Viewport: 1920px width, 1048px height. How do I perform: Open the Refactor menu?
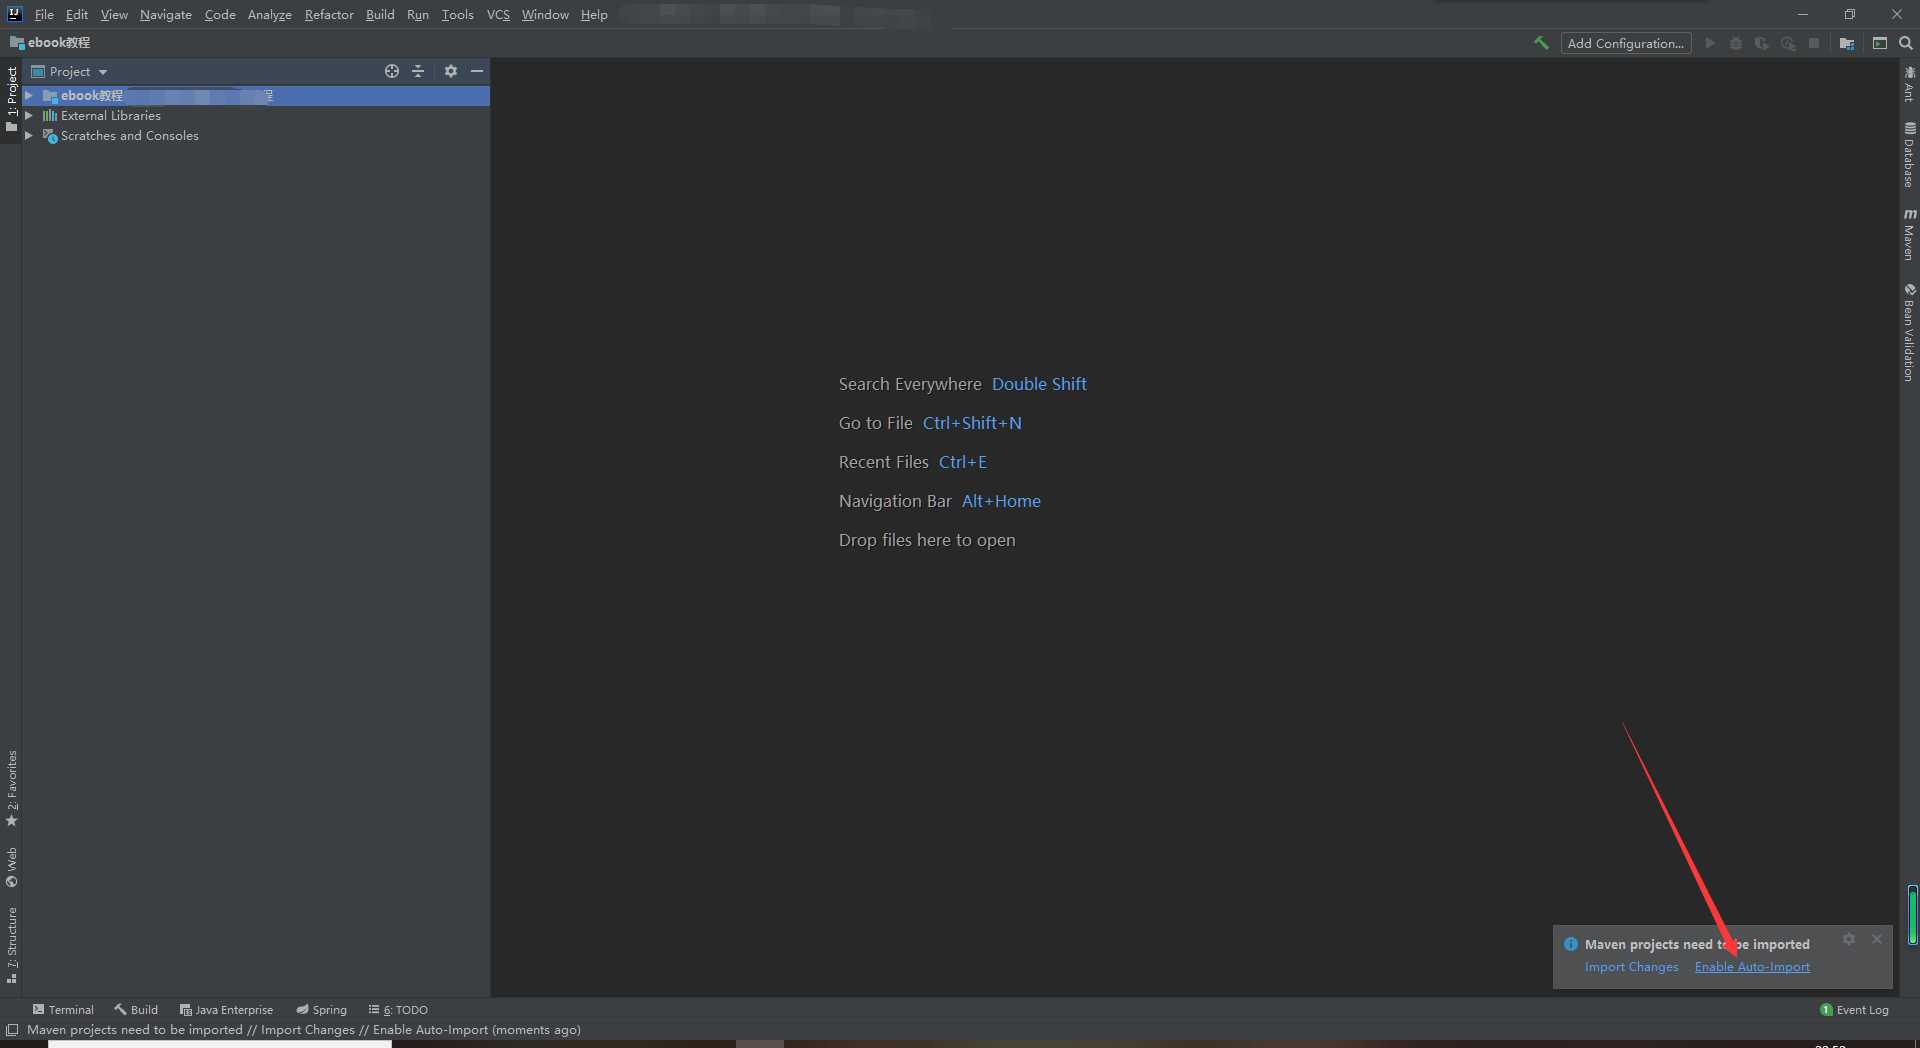coord(329,14)
